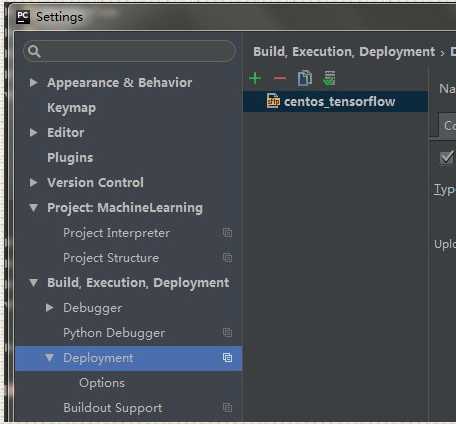The width and height of the screenshot is (456, 424).
Task: Open the Plugins settings page
Action: 70,158
